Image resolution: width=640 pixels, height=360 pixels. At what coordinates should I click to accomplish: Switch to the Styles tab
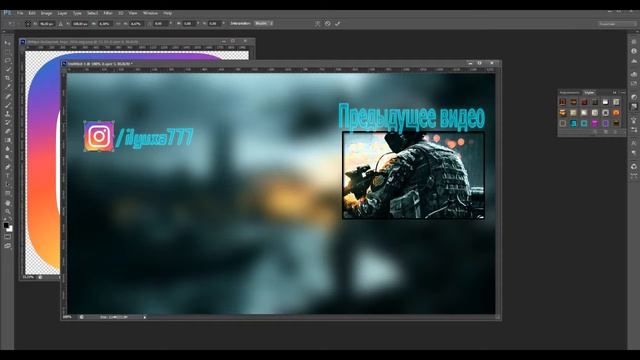pyautogui.click(x=589, y=93)
